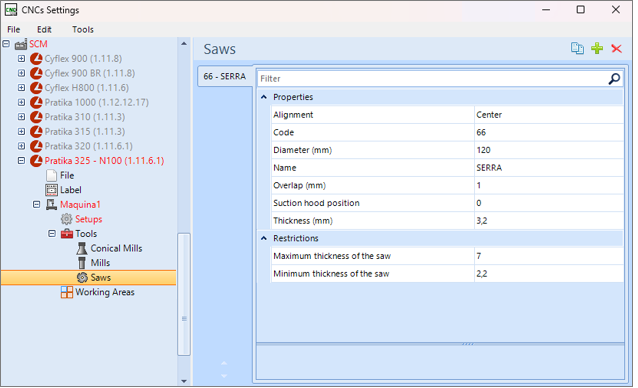
Task: Click the Name value SERRA
Action: [x=548, y=168]
